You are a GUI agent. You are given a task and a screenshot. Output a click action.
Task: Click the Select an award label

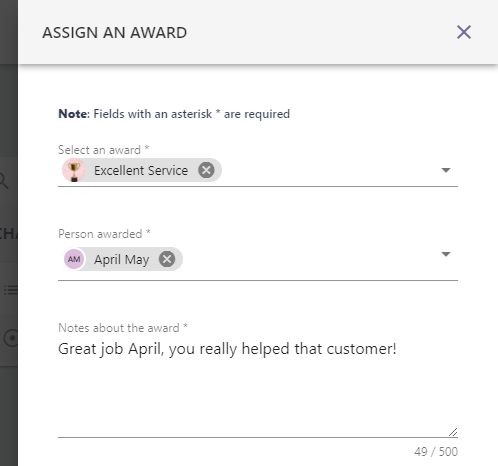103,150
